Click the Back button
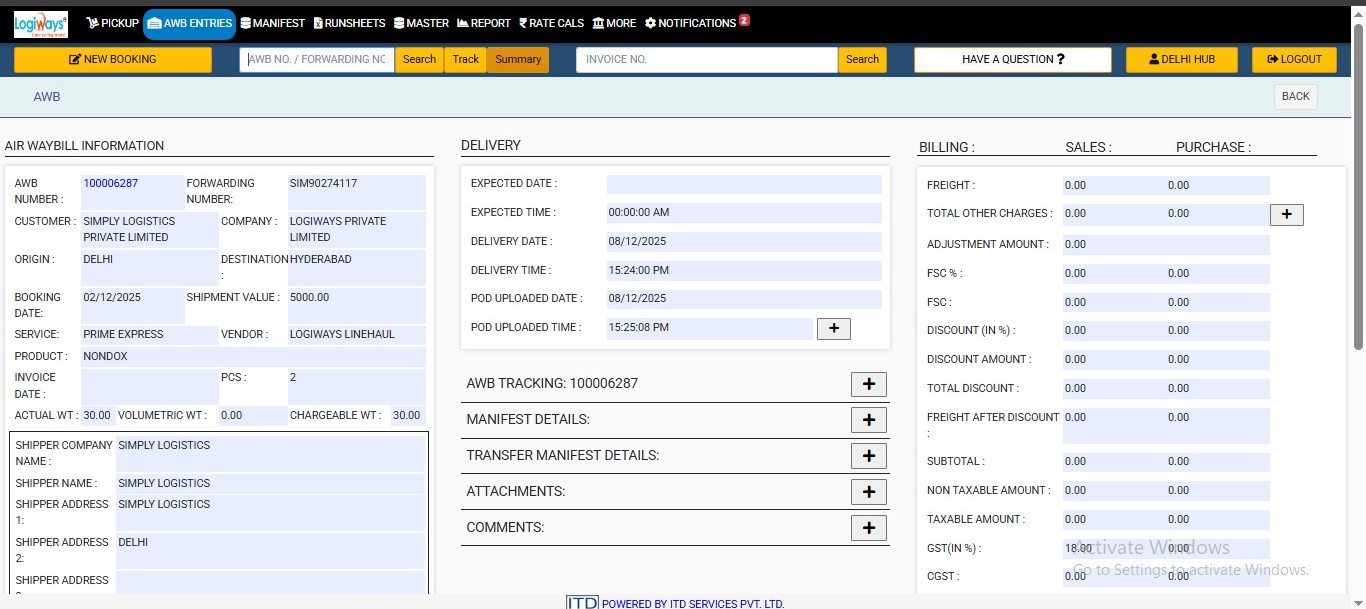Image resolution: width=1366 pixels, height=609 pixels. (x=1295, y=97)
